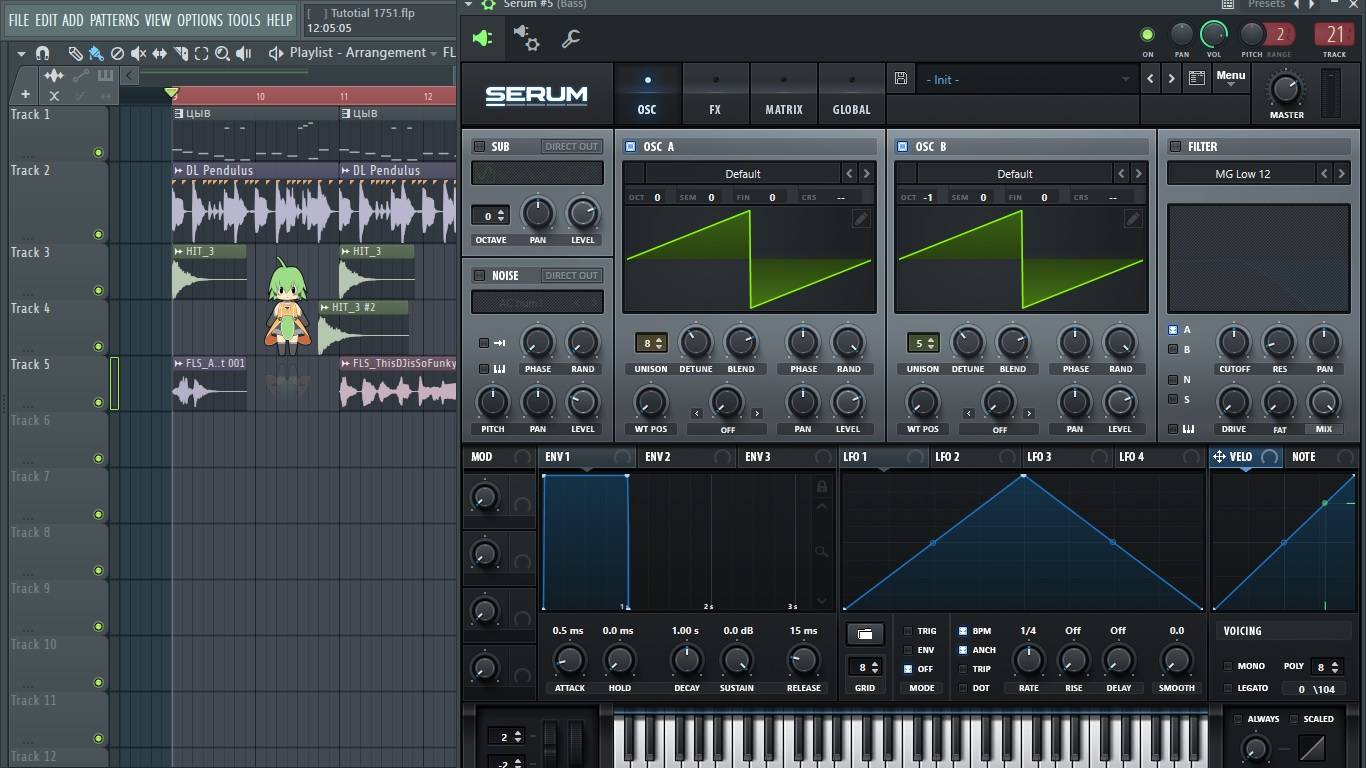
Task: Click the DIRECT OUT button for NOISE
Action: click(x=571, y=275)
